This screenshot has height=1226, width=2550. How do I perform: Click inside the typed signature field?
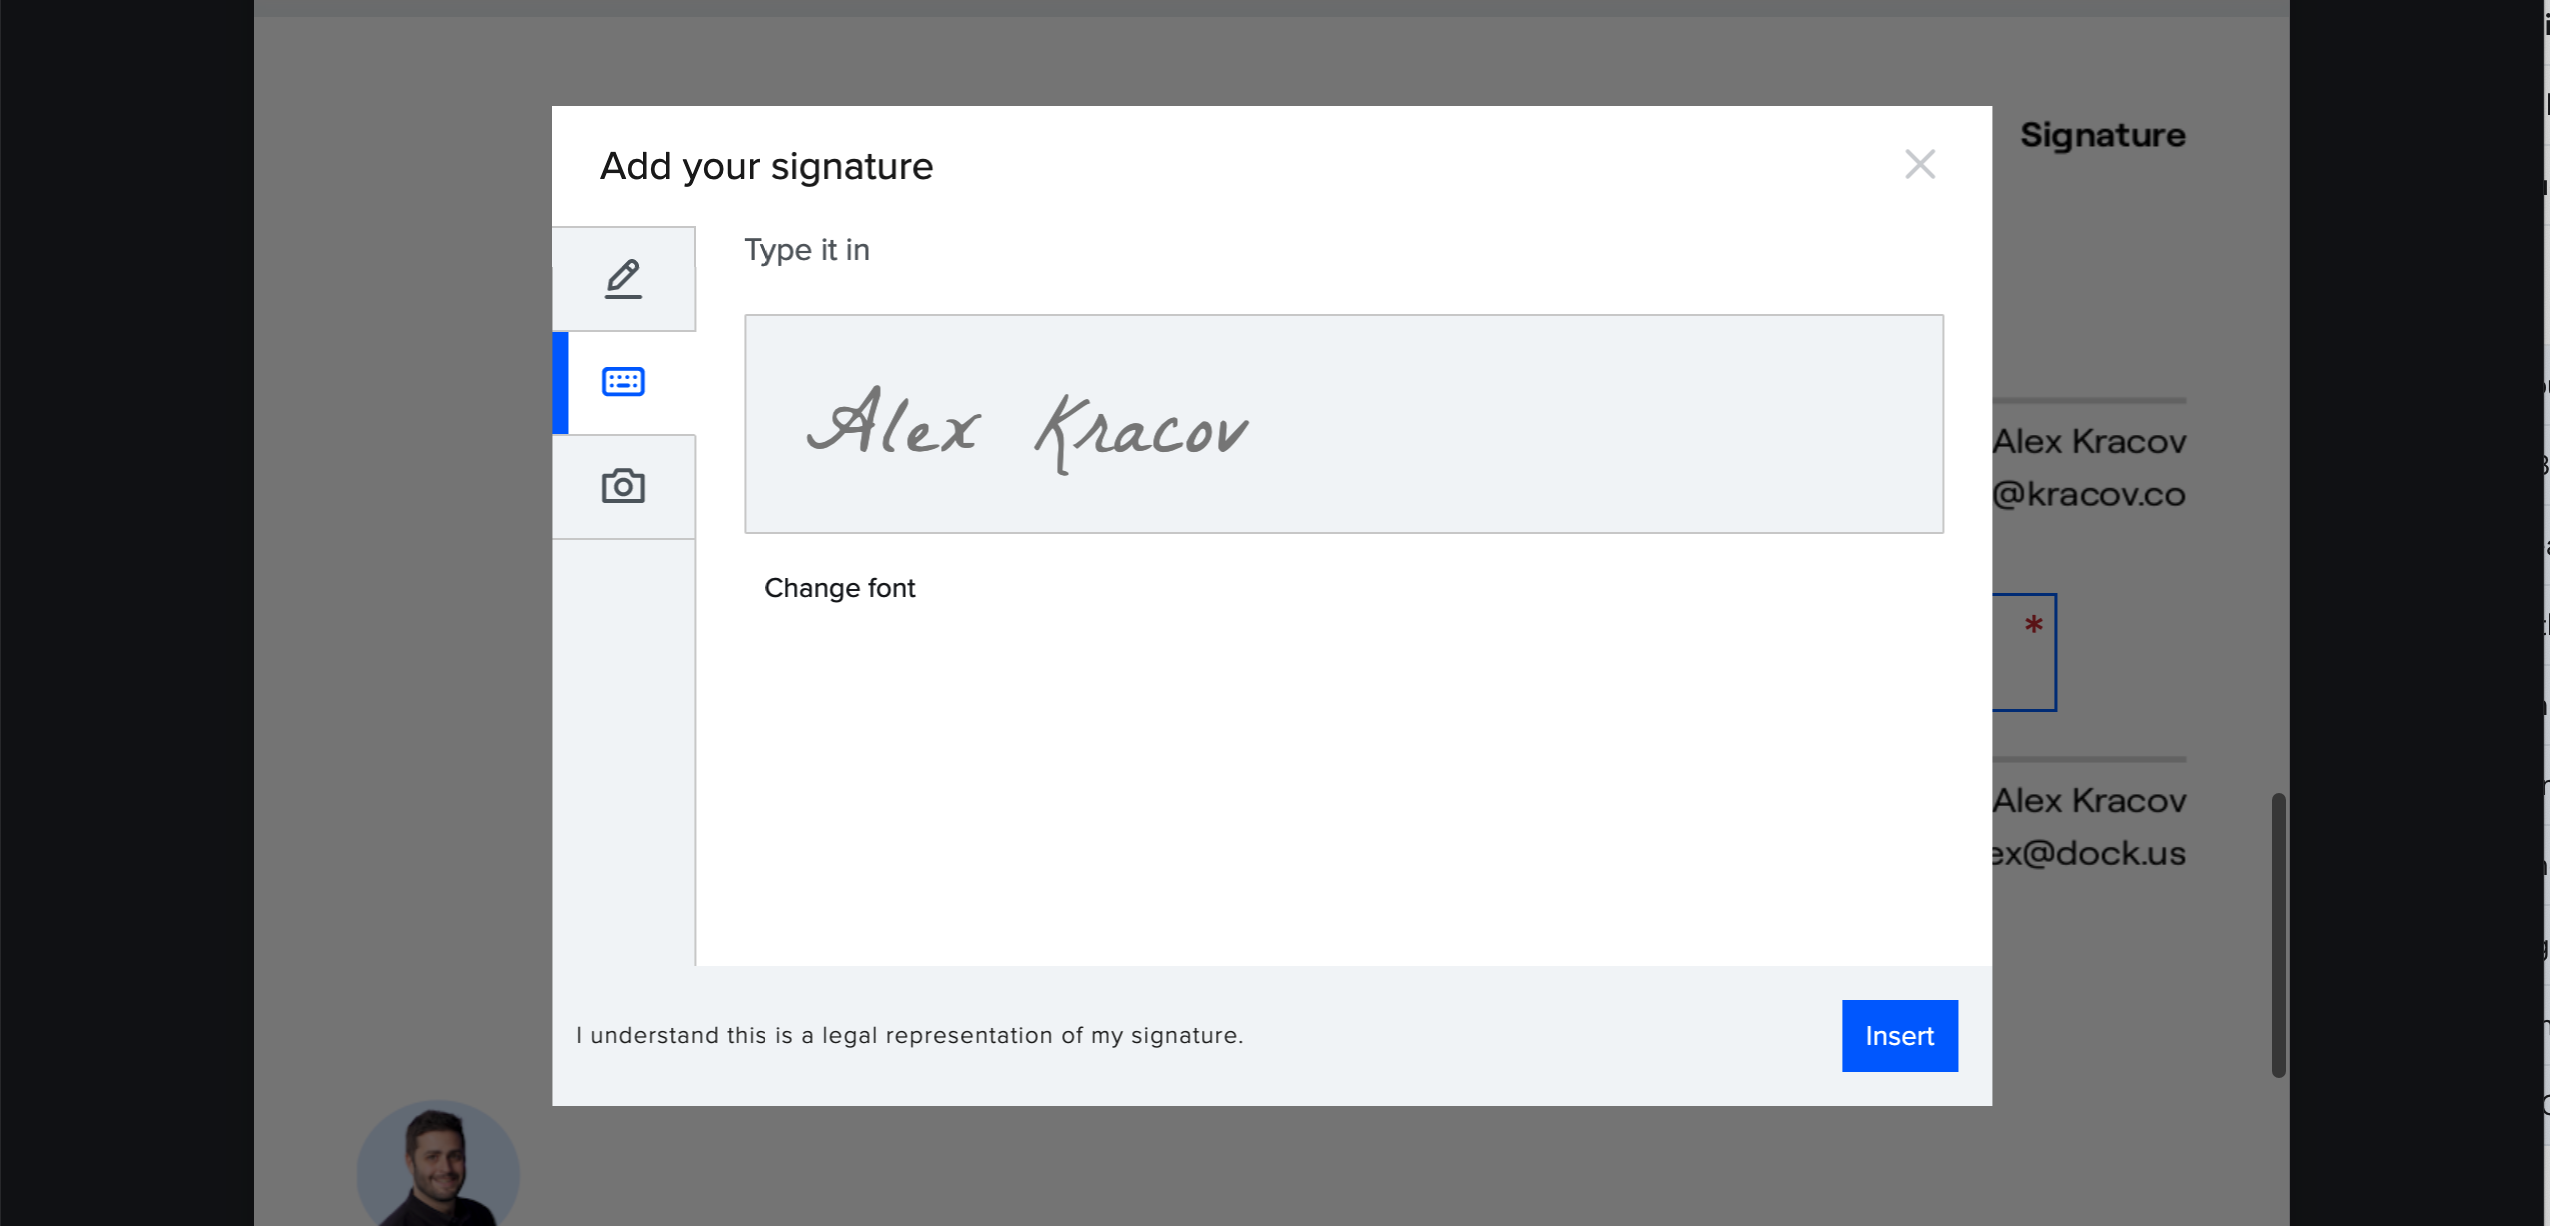click(x=1343, y=424)
